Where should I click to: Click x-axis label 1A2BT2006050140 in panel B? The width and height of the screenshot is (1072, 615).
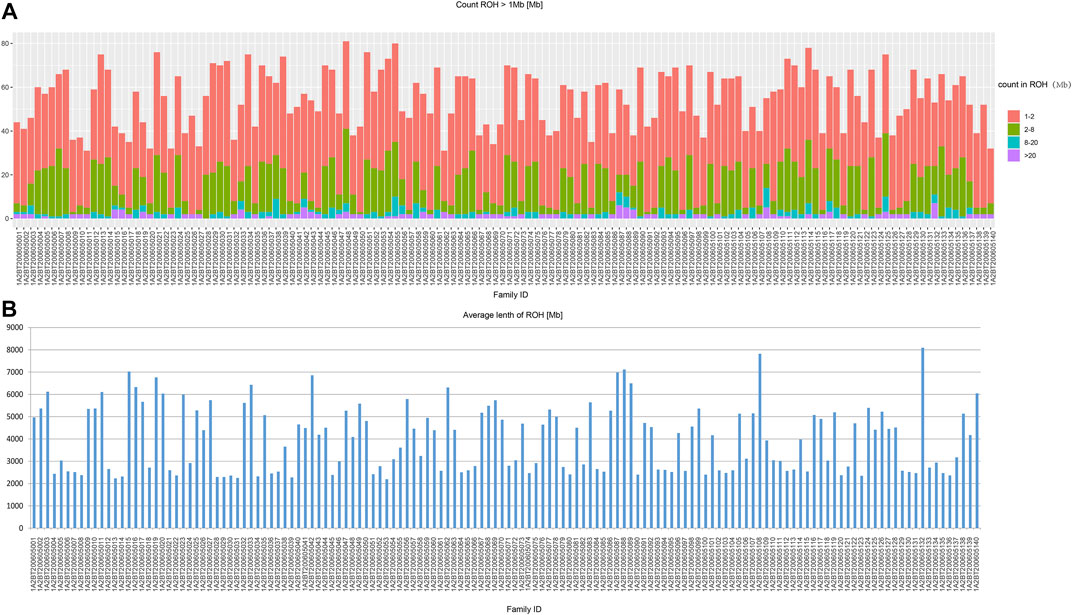point(978,563)
